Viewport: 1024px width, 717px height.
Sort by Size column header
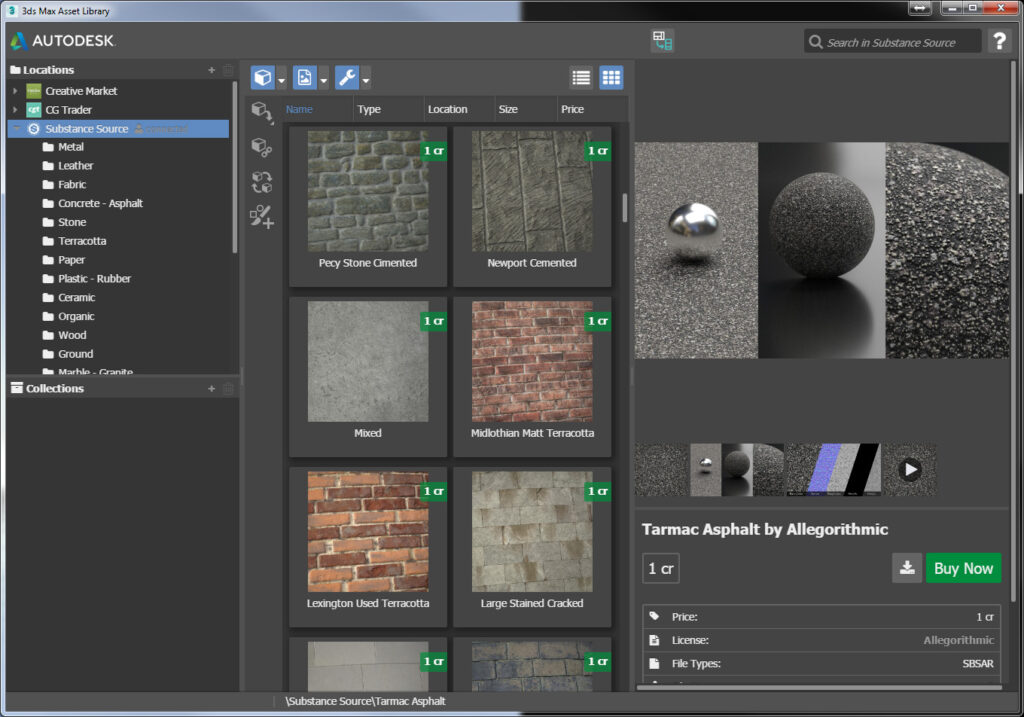[x=508, y=109]
